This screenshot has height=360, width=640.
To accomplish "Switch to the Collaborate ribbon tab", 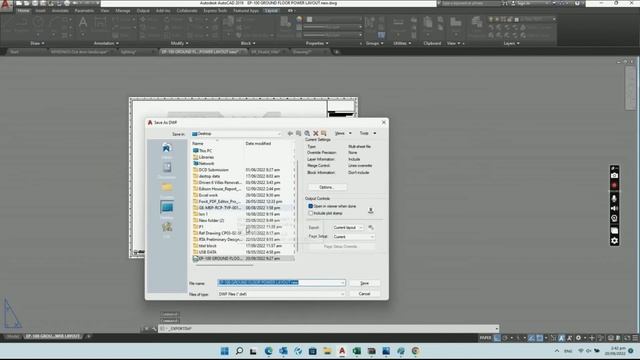I will pos(187,11).
